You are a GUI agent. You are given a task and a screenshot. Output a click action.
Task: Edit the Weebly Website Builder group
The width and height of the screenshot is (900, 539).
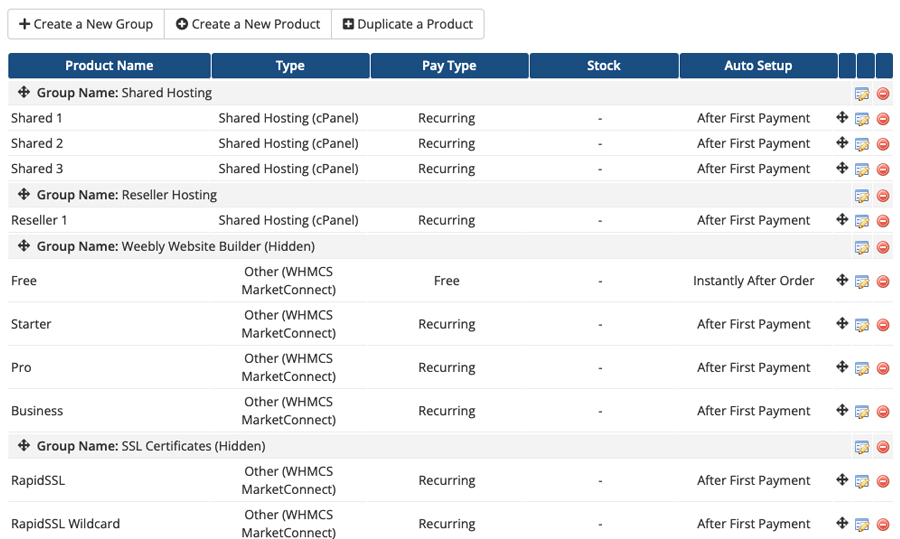[862, 247]
